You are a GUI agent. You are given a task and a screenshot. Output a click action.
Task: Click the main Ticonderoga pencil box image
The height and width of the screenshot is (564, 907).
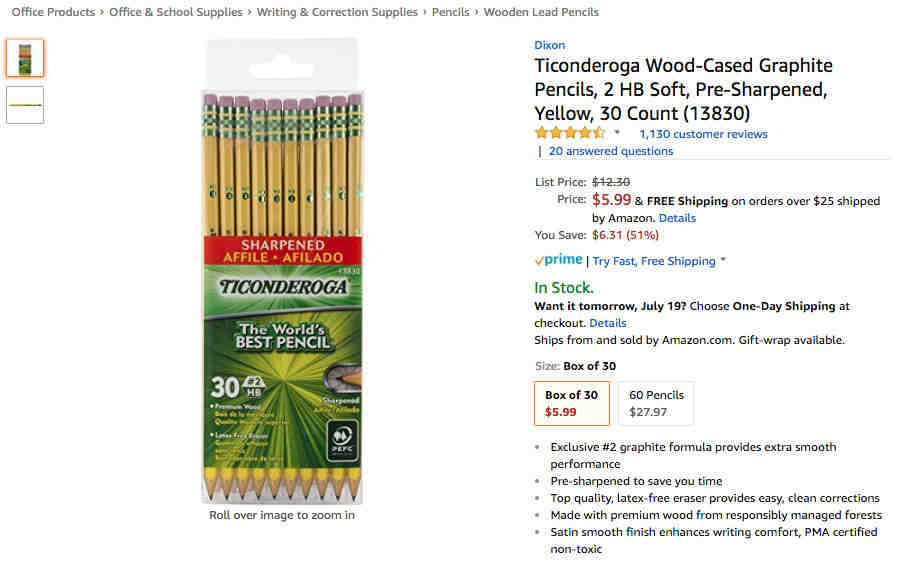(x=282, y=271)
